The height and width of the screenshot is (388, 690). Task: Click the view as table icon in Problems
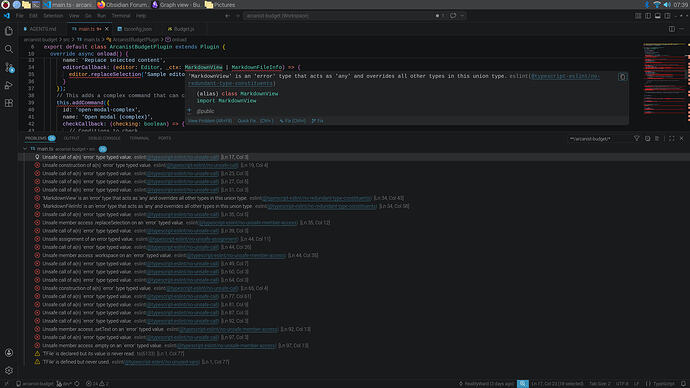657,139
